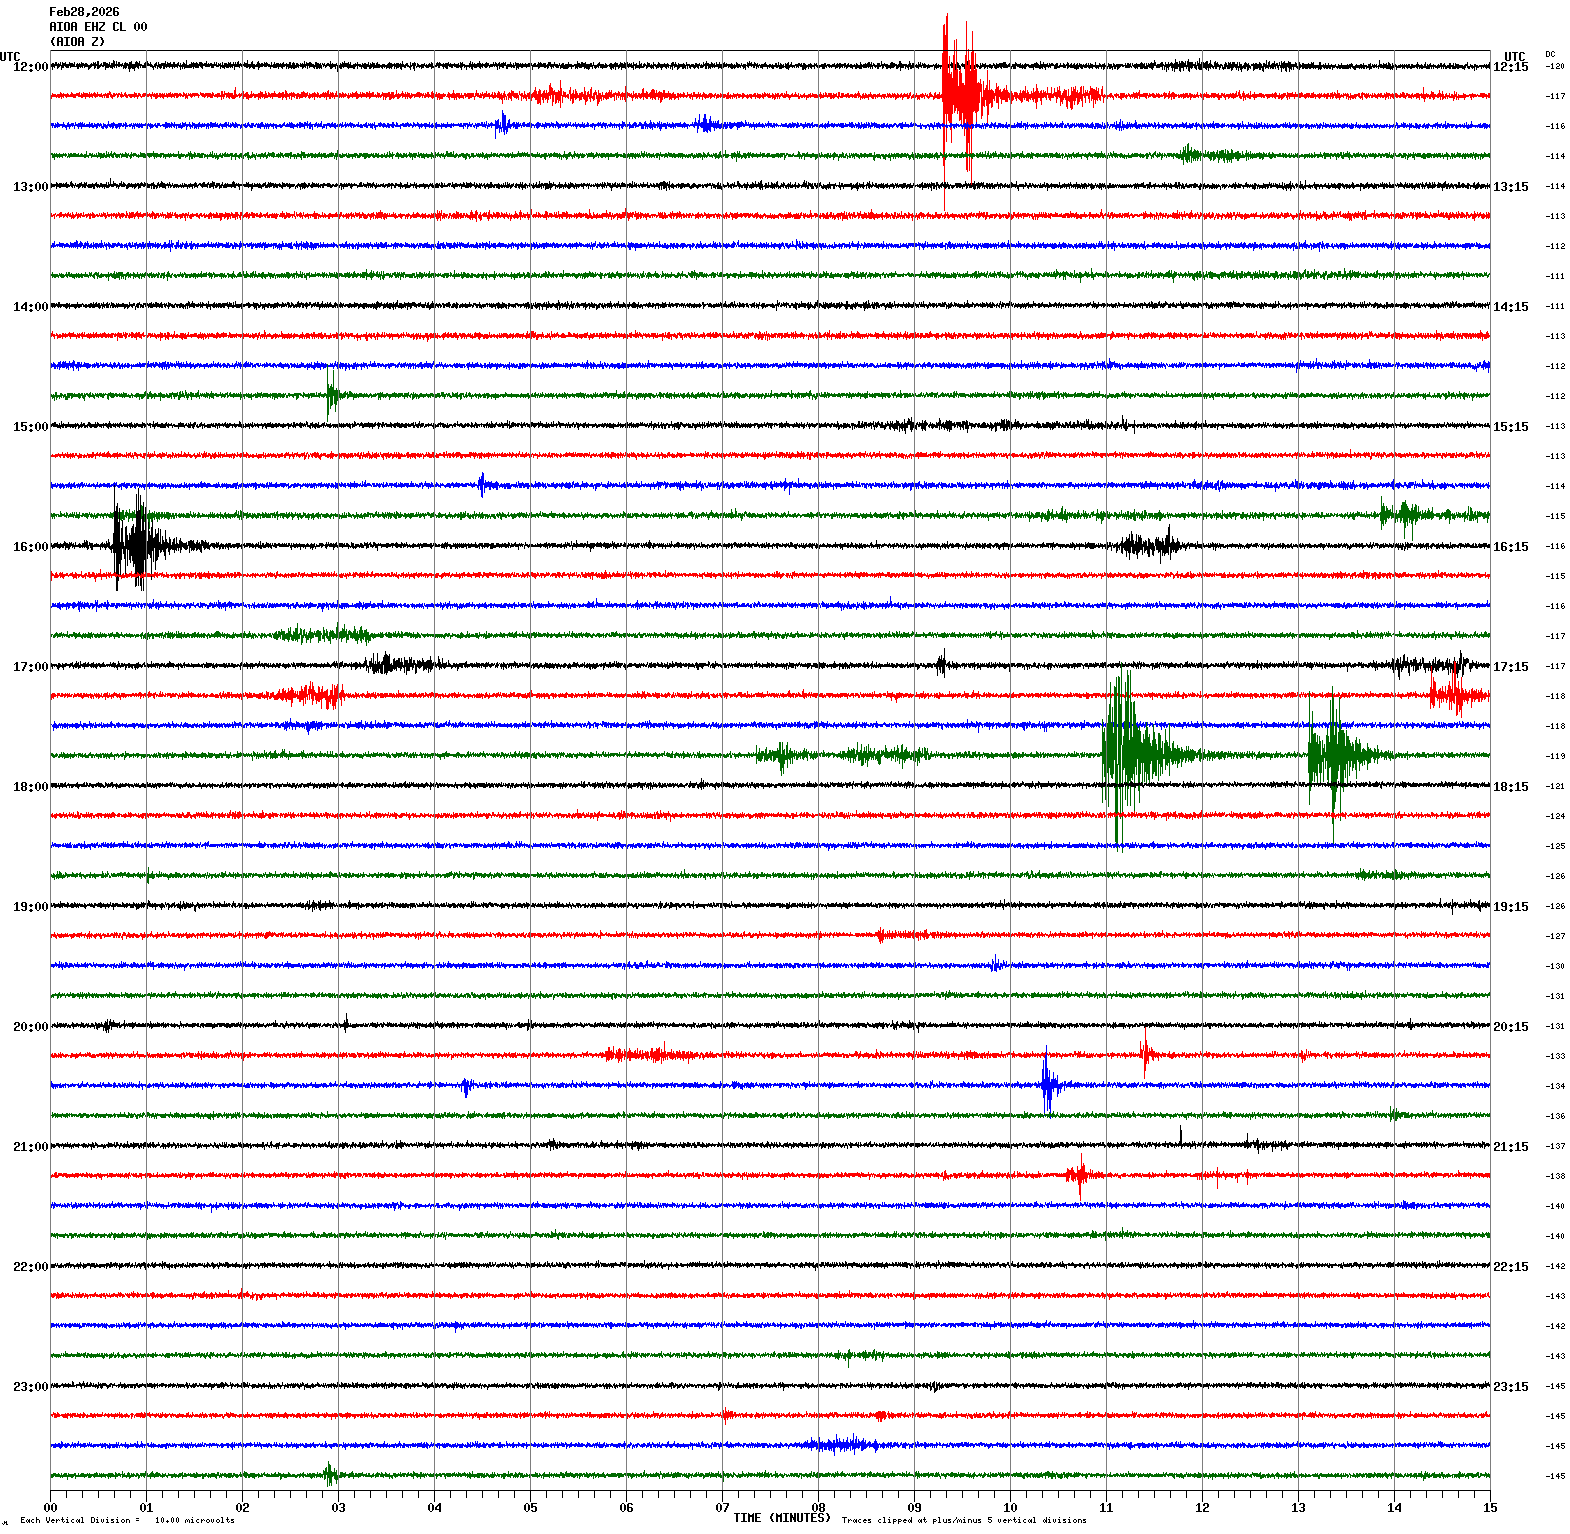Select the blue spike on the 20:30 trace
1570x1534 pixels.
coord(1047,1084)
